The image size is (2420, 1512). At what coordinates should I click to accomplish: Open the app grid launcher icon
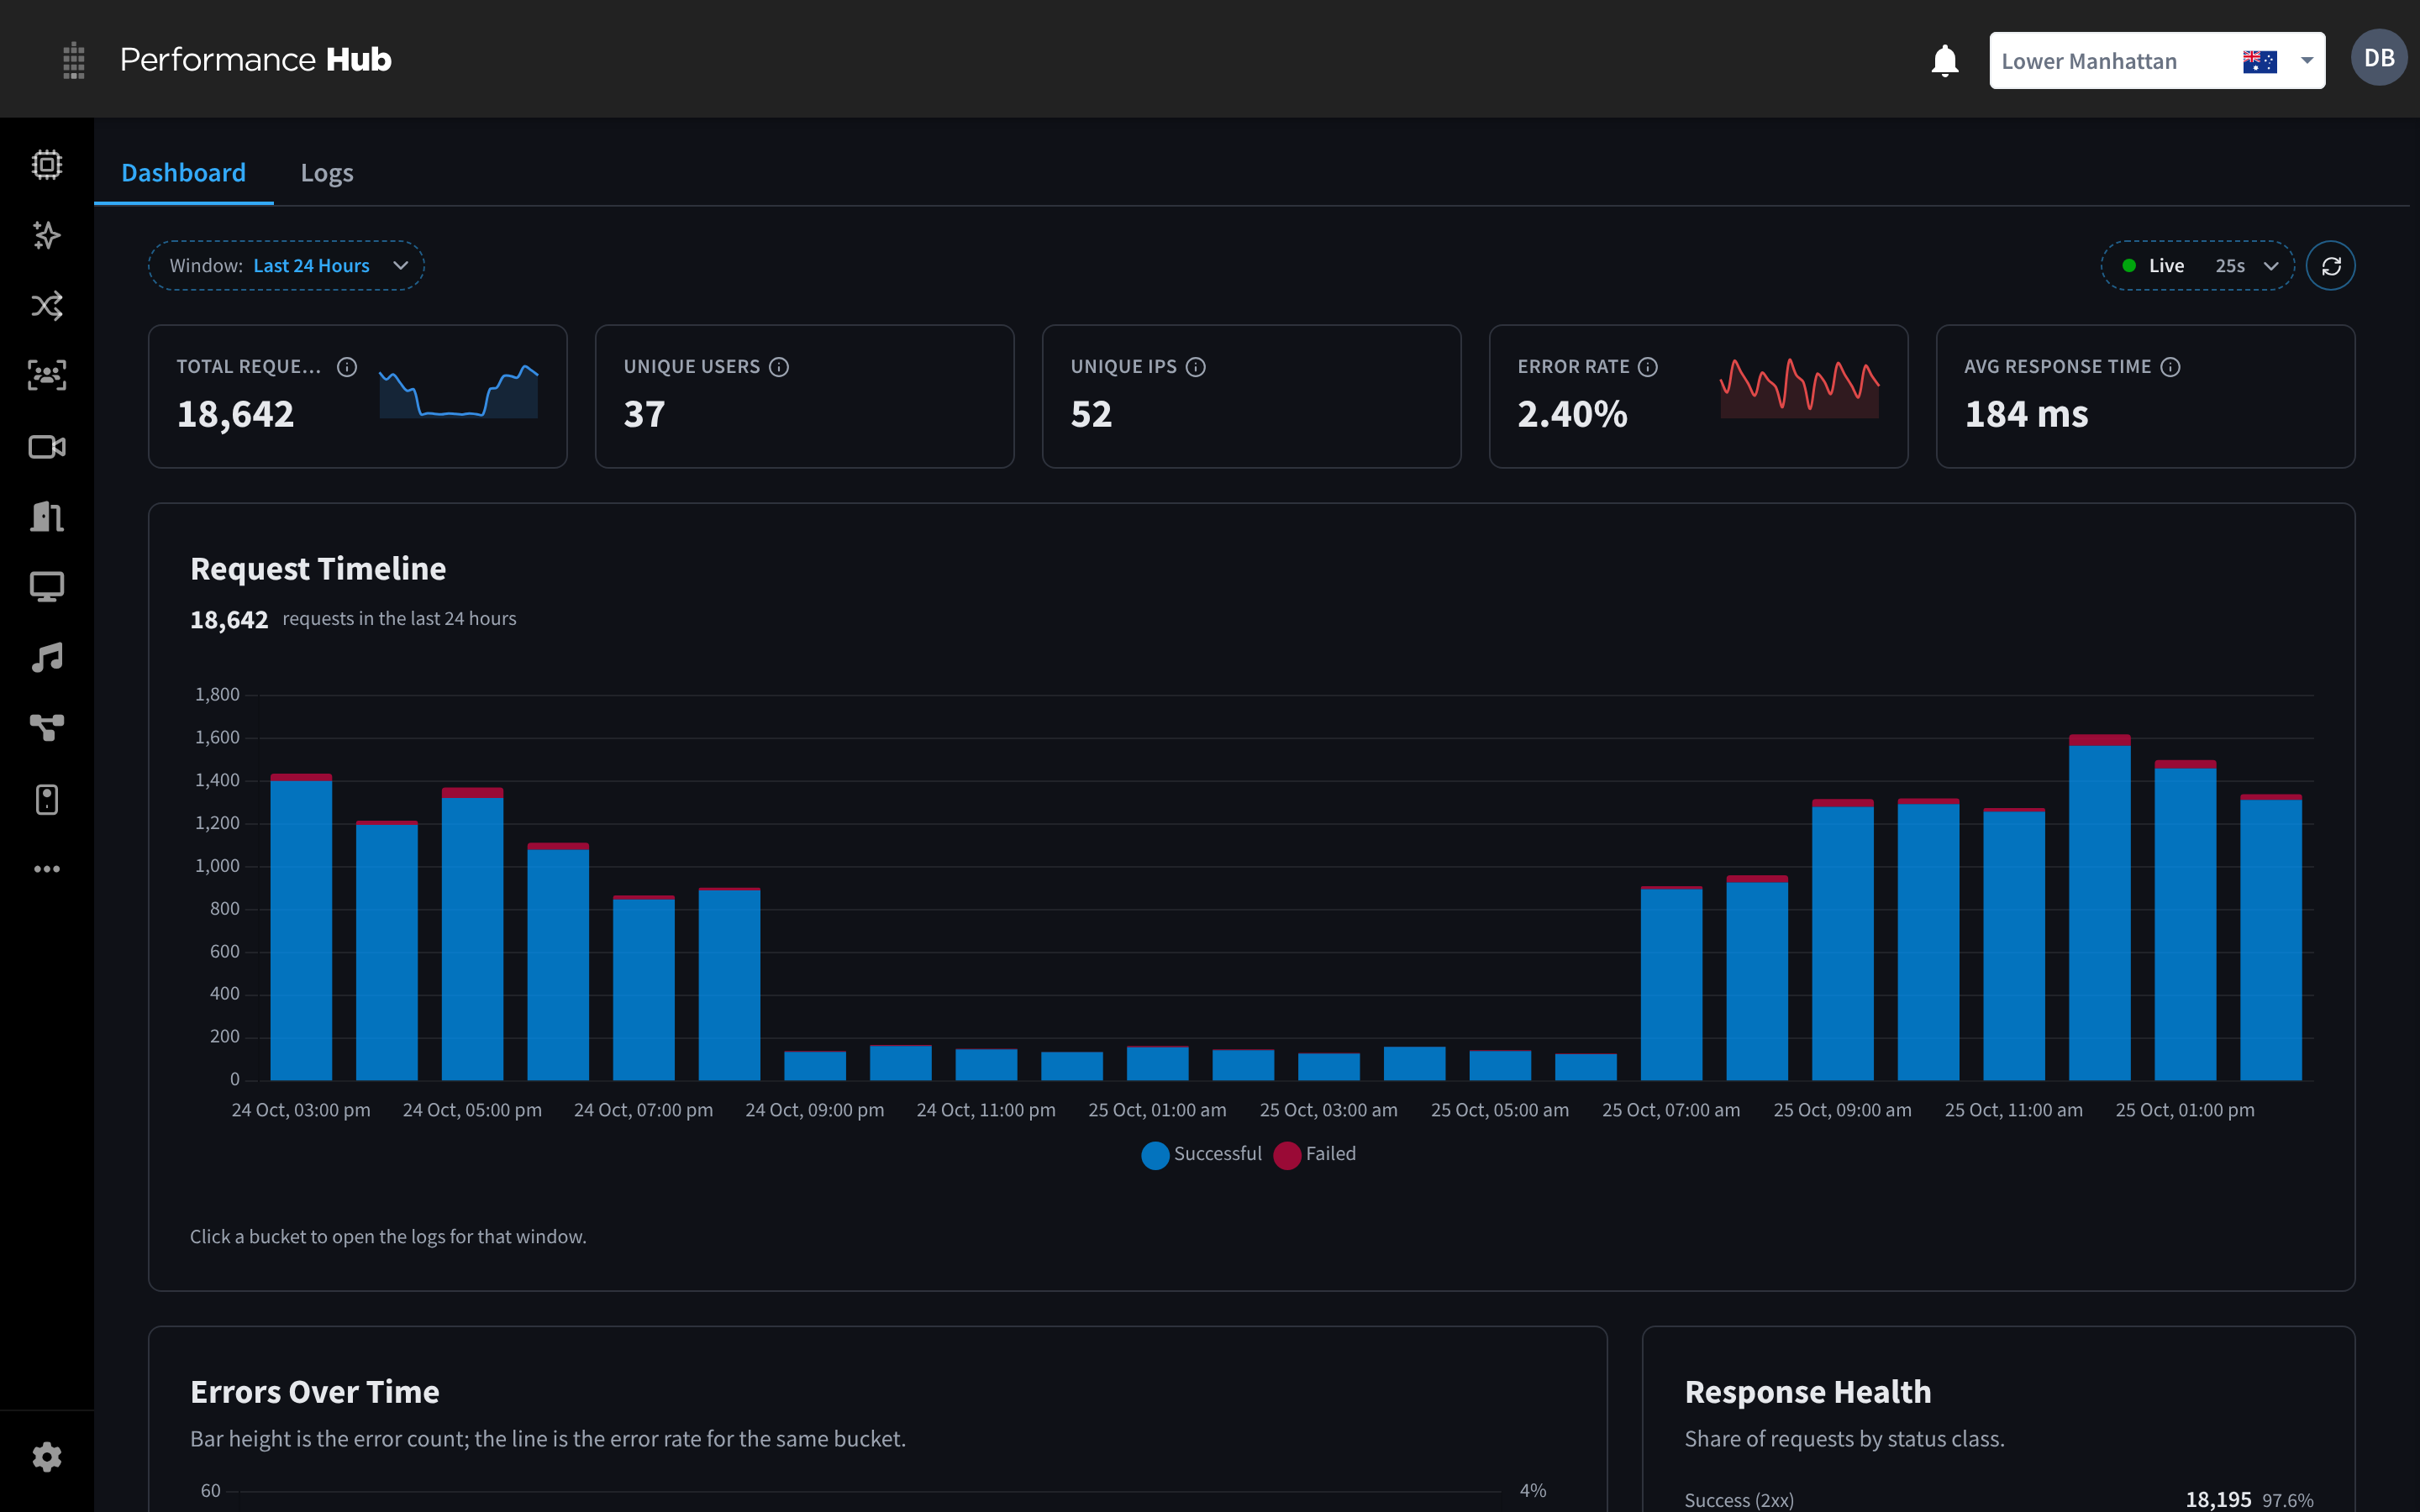tap(73, 60)
